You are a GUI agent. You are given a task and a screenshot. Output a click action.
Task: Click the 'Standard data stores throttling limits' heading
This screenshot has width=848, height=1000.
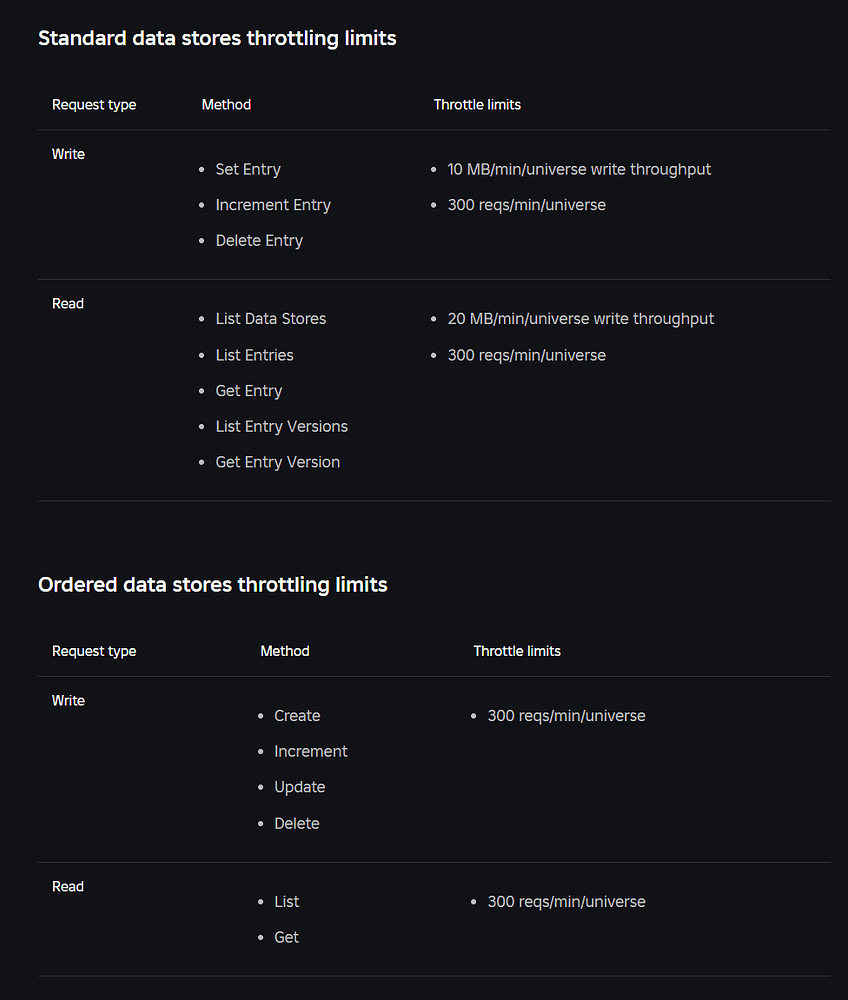tap(217, 38)
